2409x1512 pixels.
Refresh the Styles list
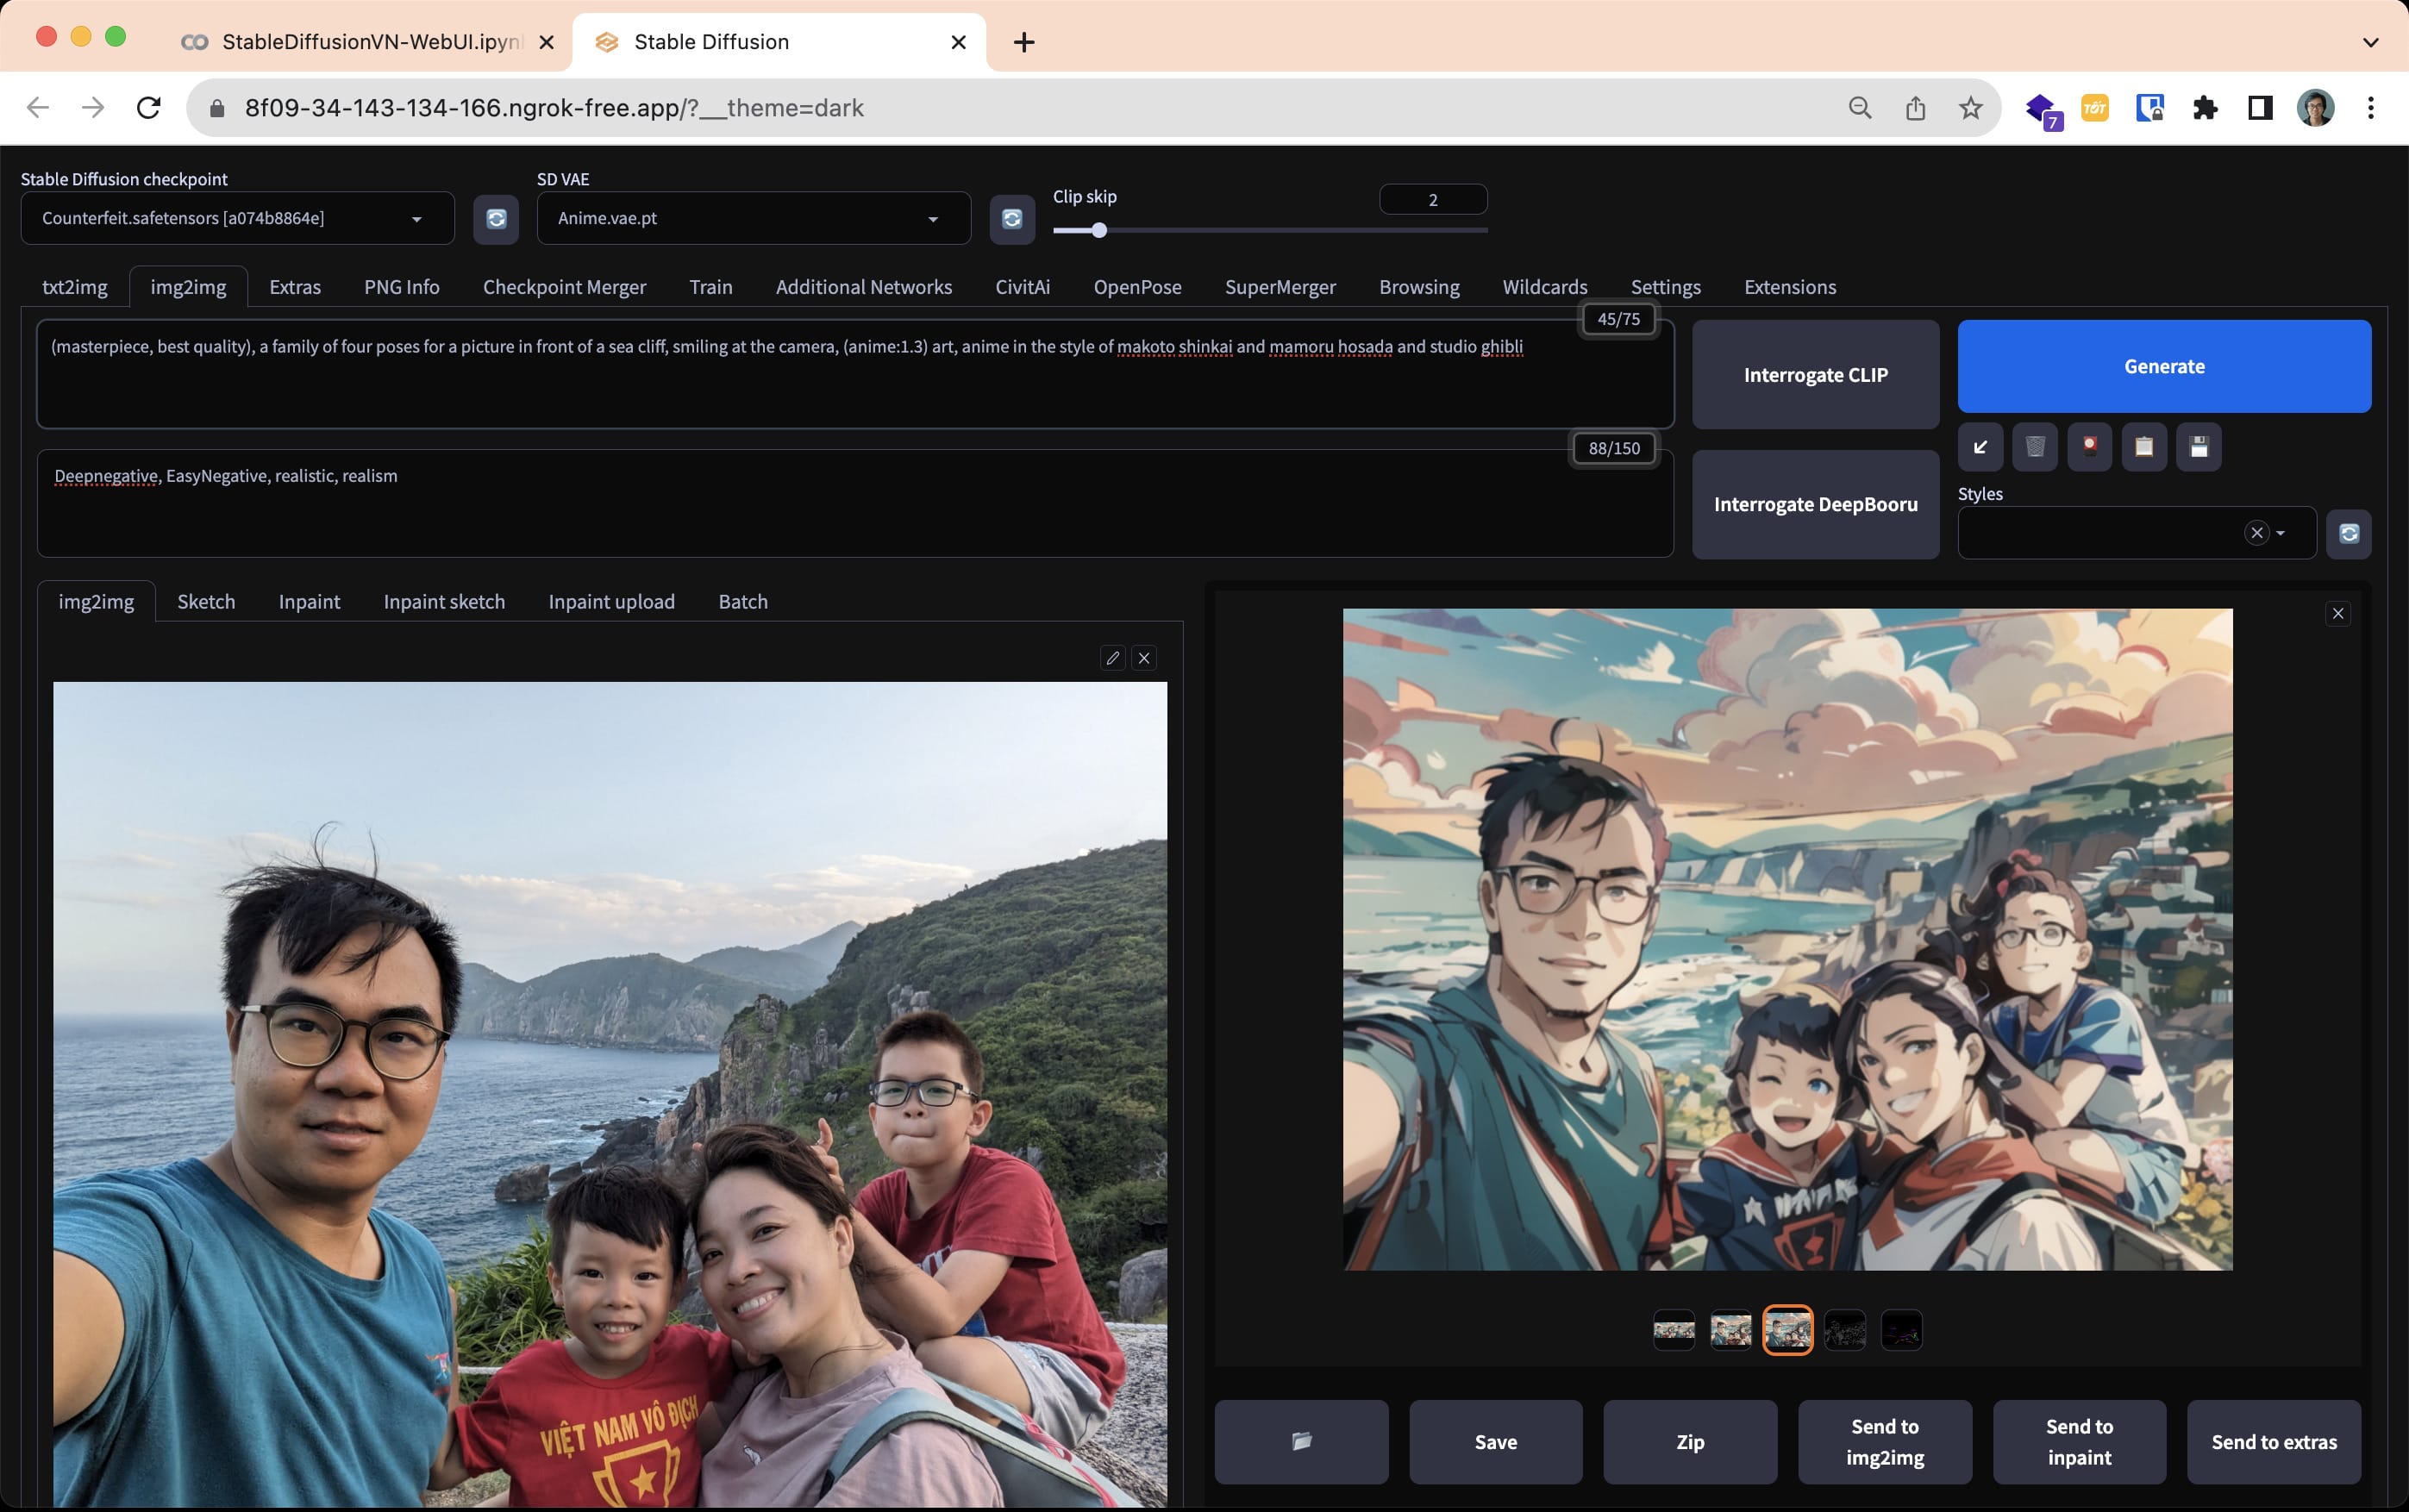[x=2348, y=533]
